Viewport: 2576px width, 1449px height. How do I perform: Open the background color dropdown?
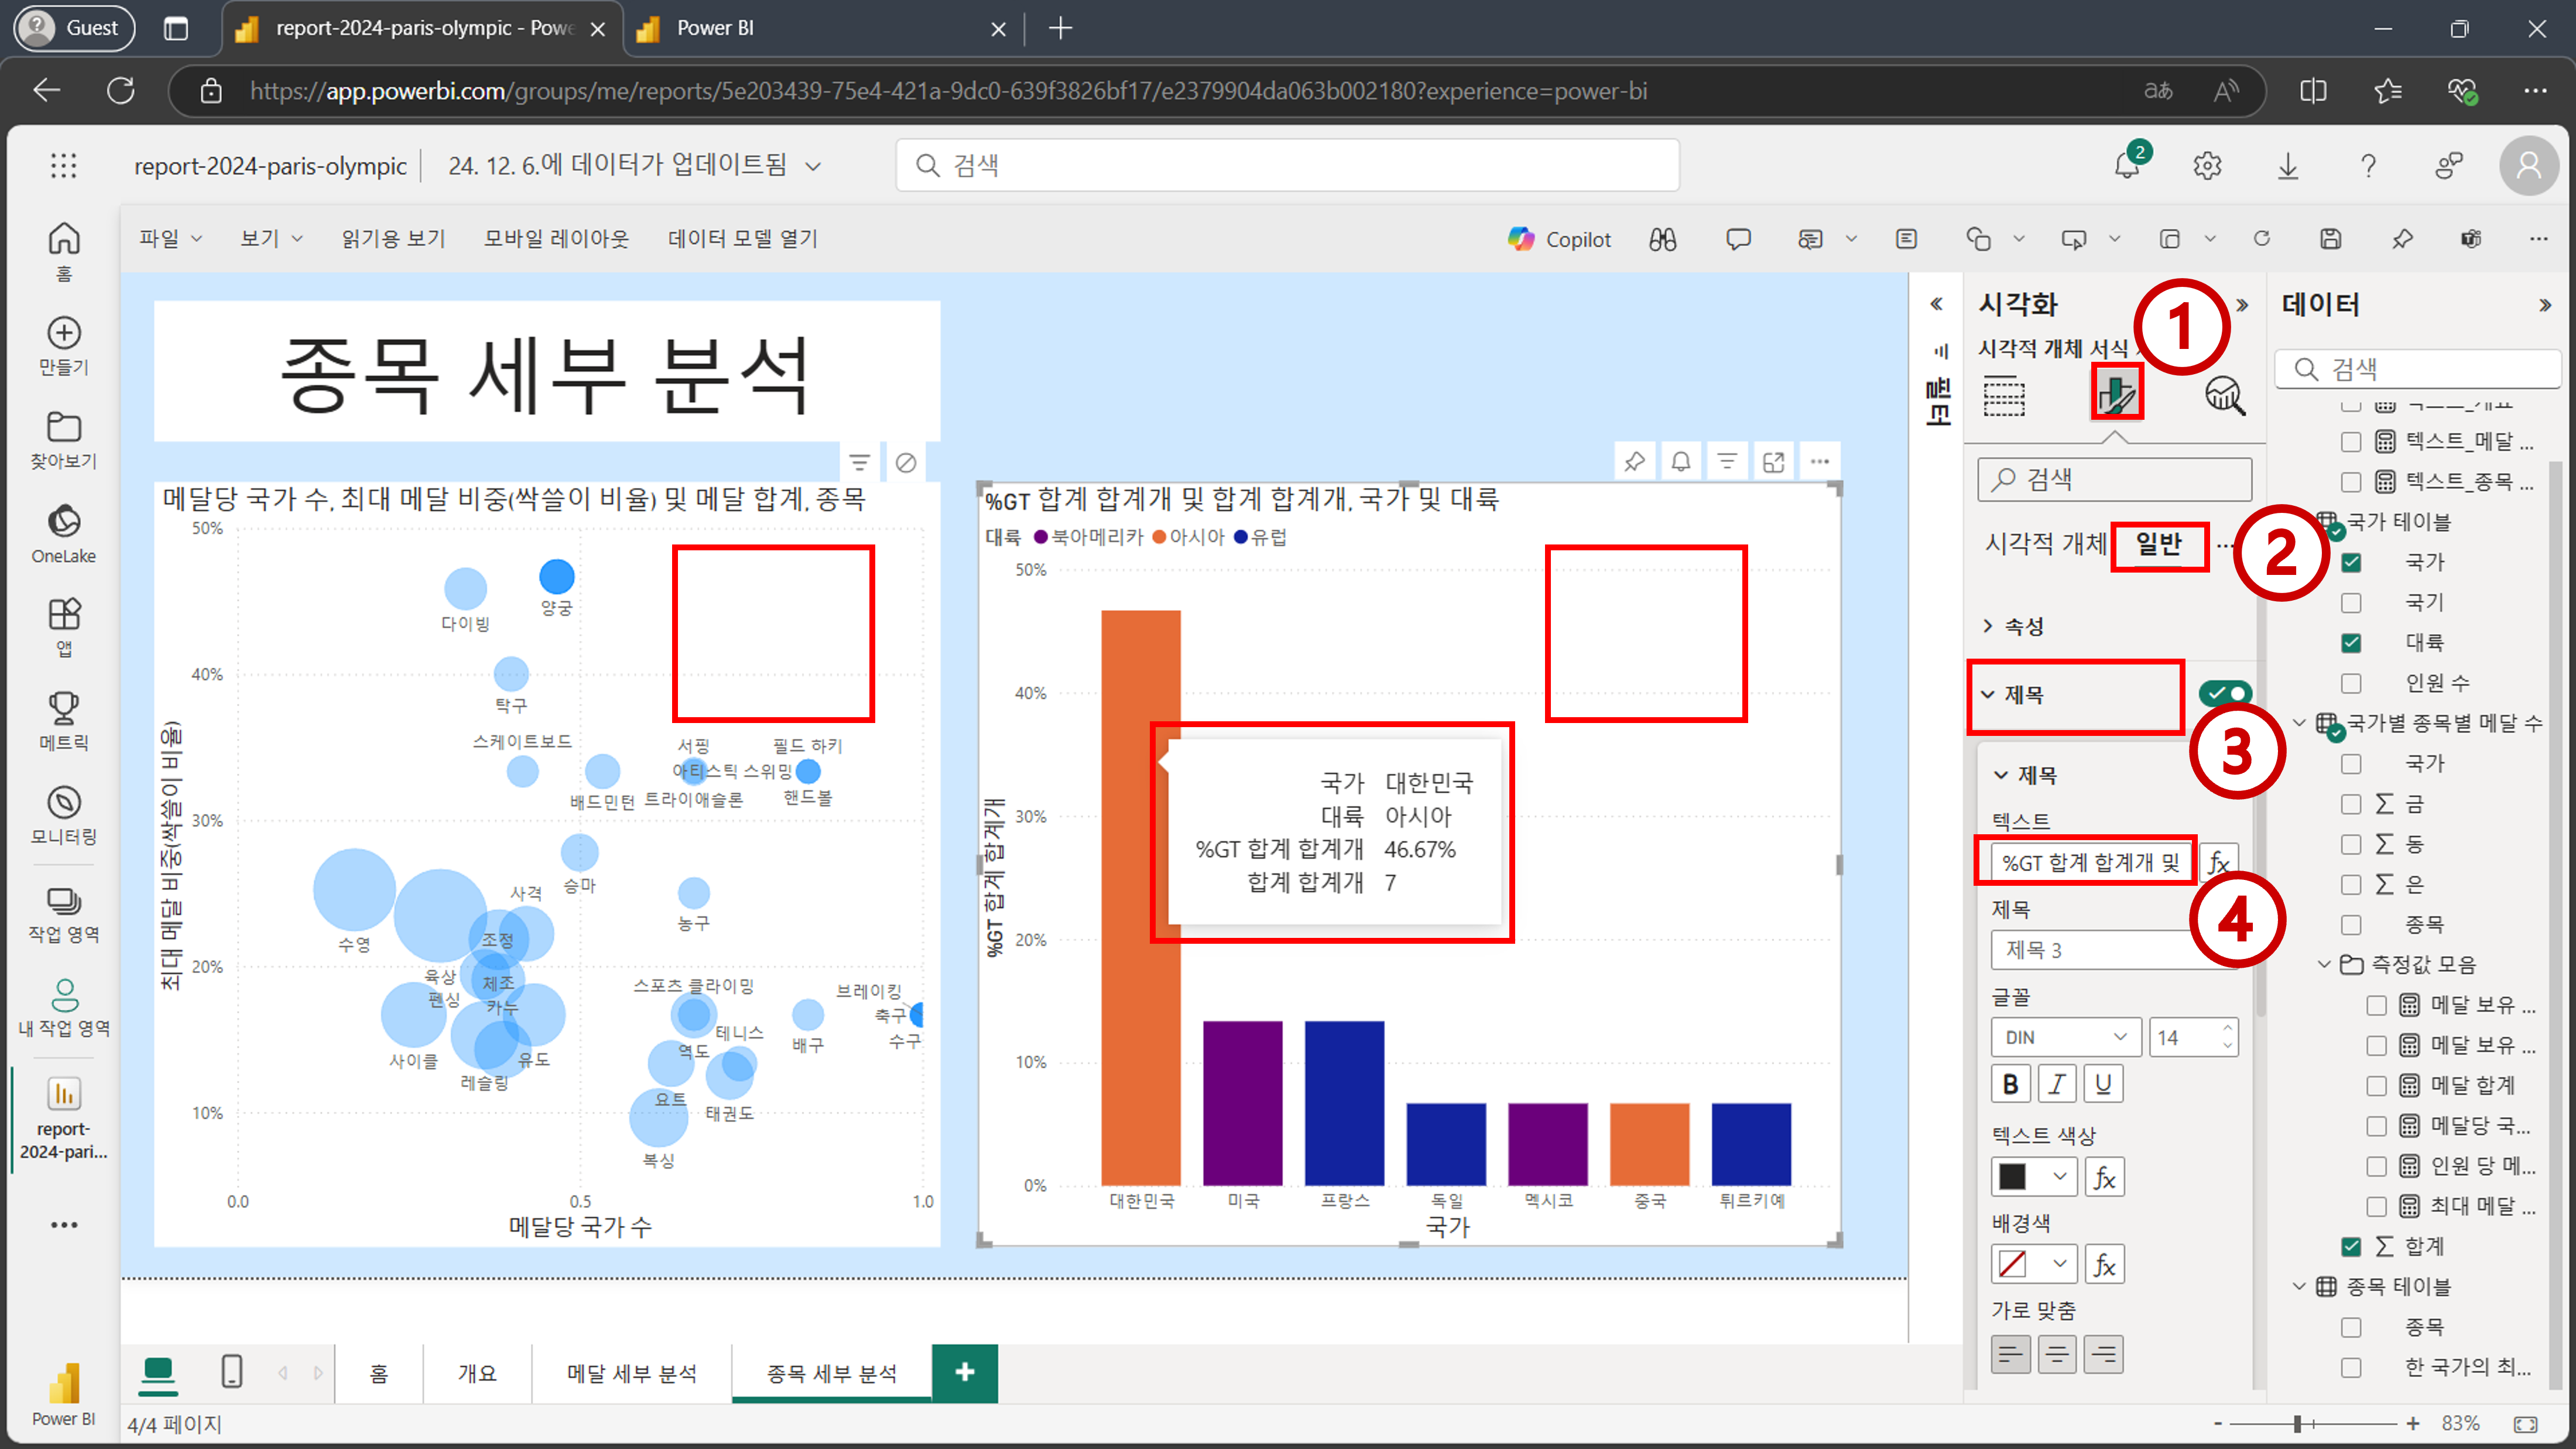point(2060,1264)
